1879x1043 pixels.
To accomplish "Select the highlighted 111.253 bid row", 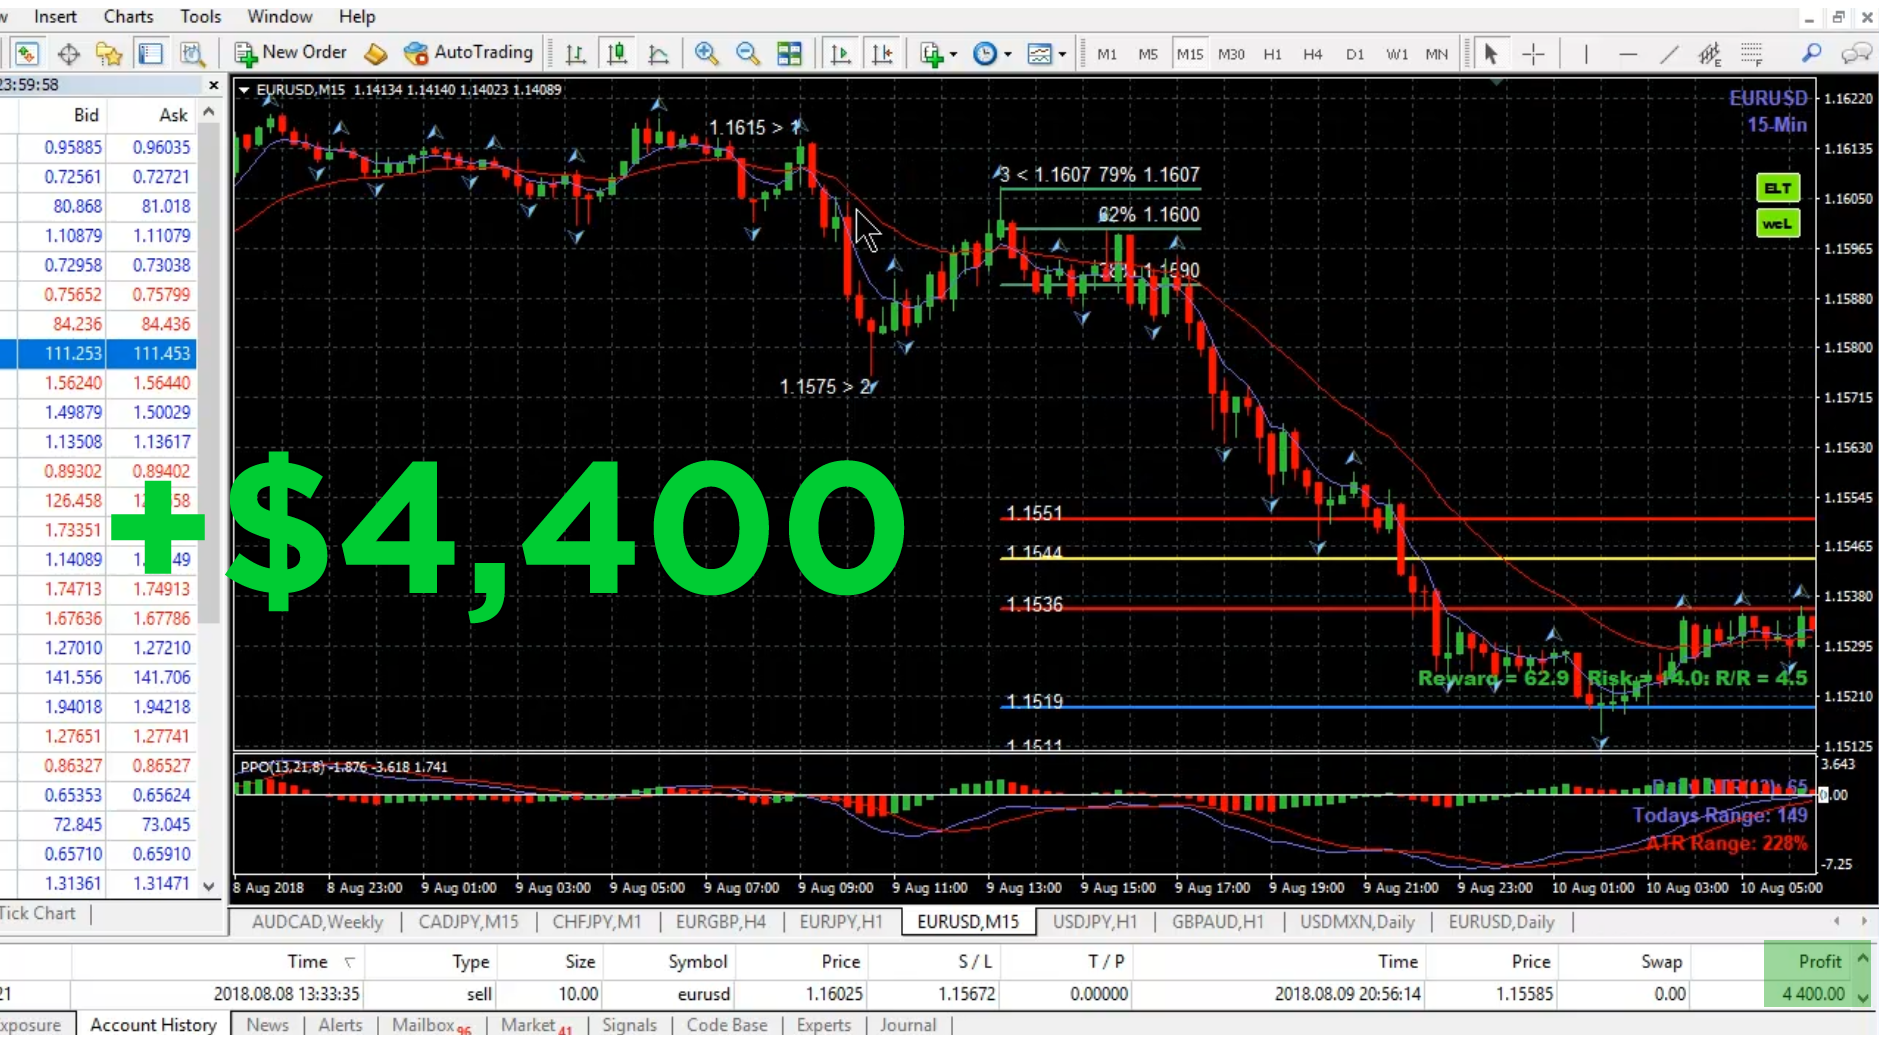I will [98, 353].
